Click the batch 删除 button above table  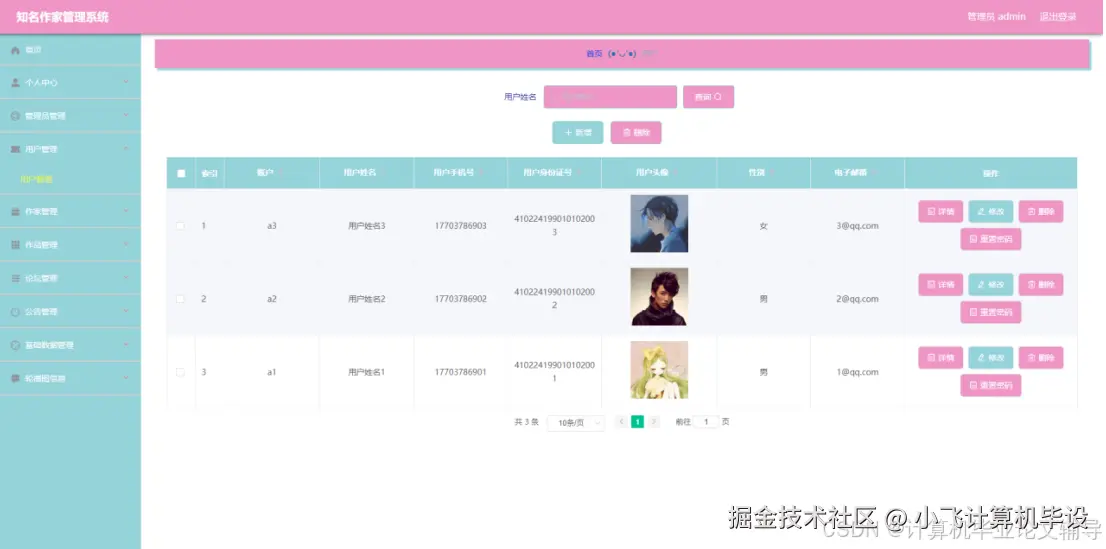tap(636, 133)
